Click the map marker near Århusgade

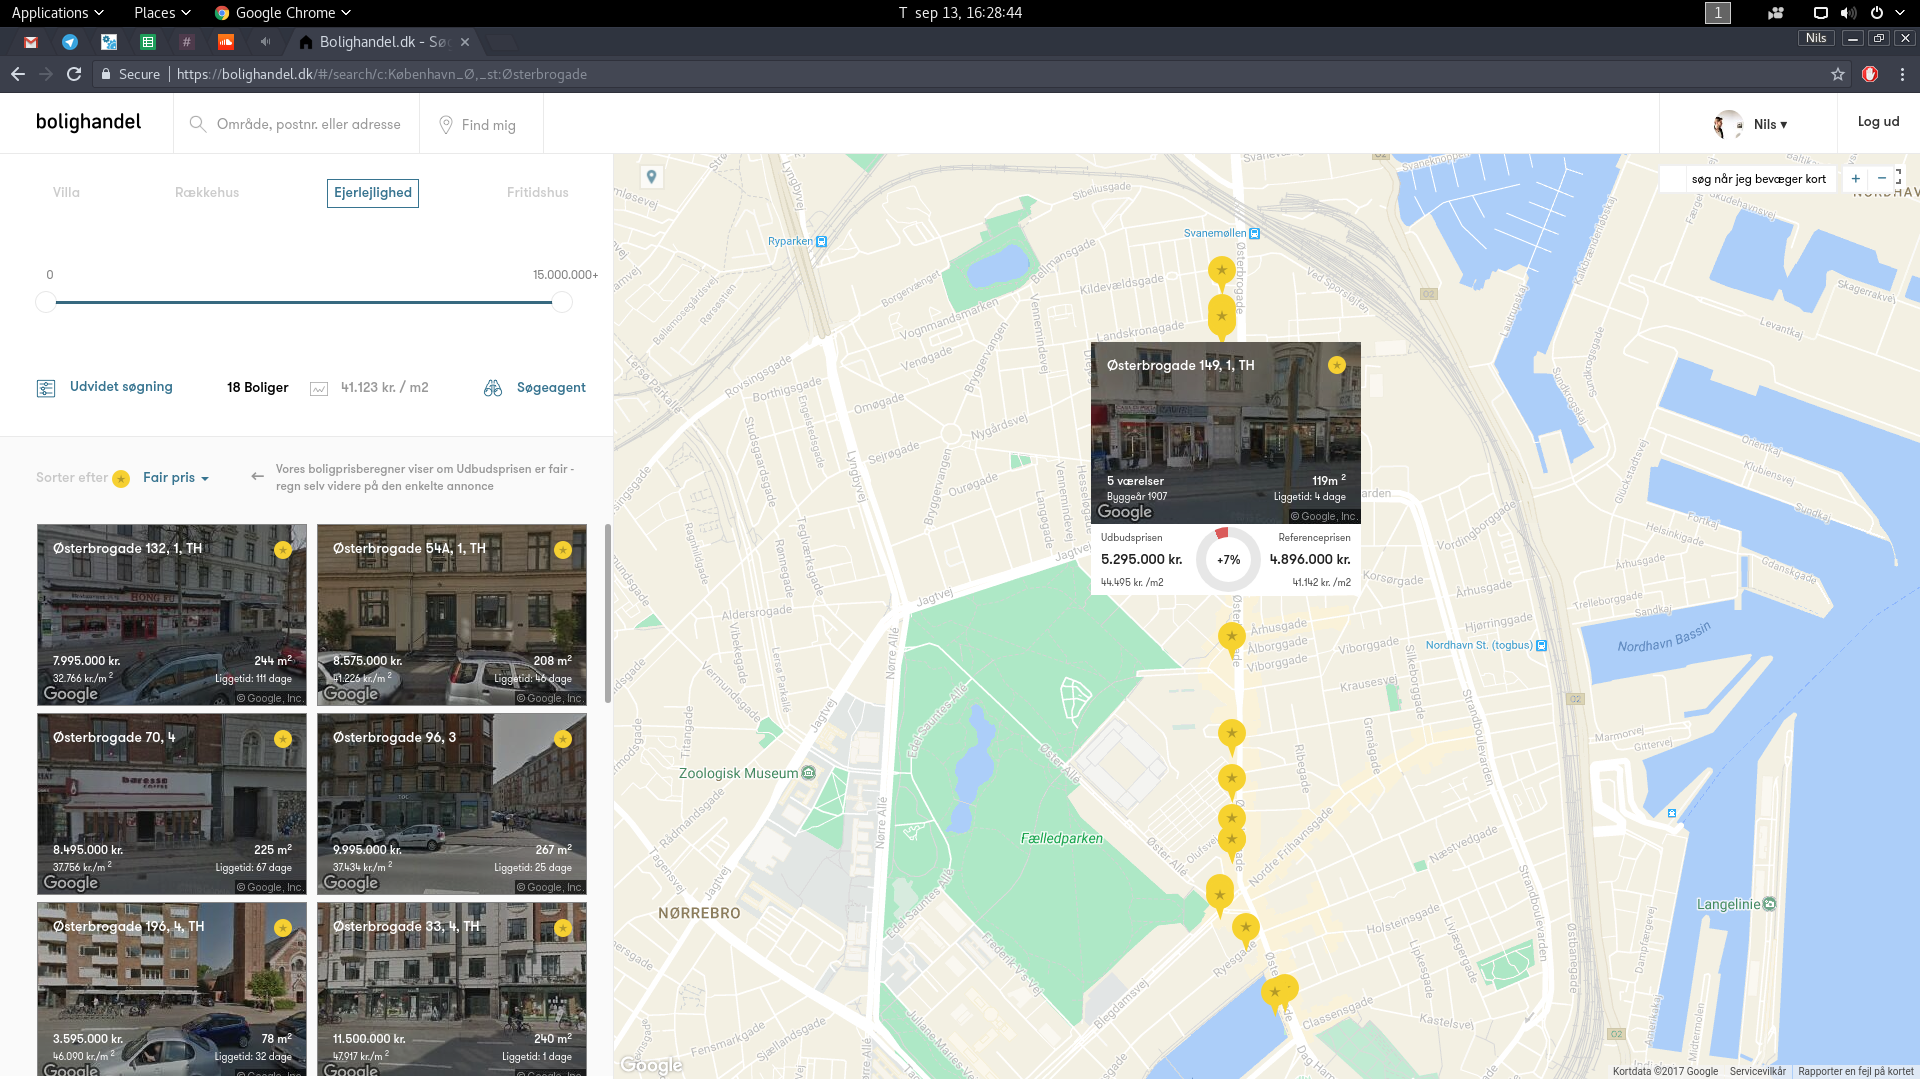pos(1232,638)
